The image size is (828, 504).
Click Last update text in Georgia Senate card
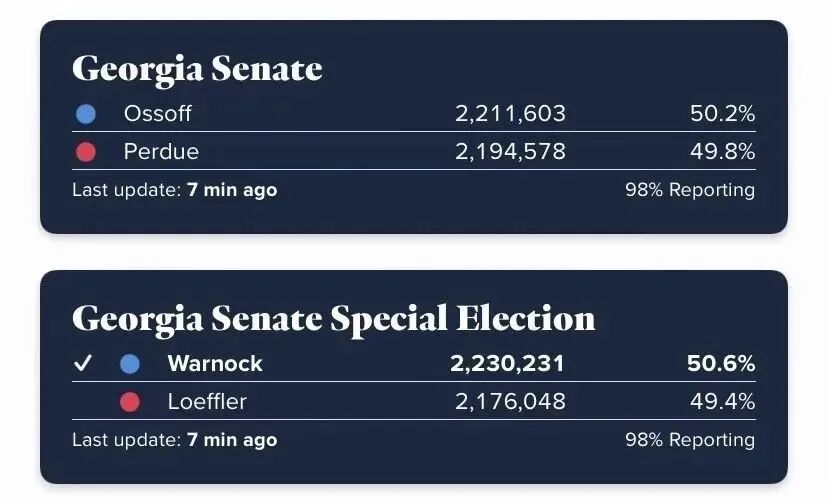click(x=175, y=190)
